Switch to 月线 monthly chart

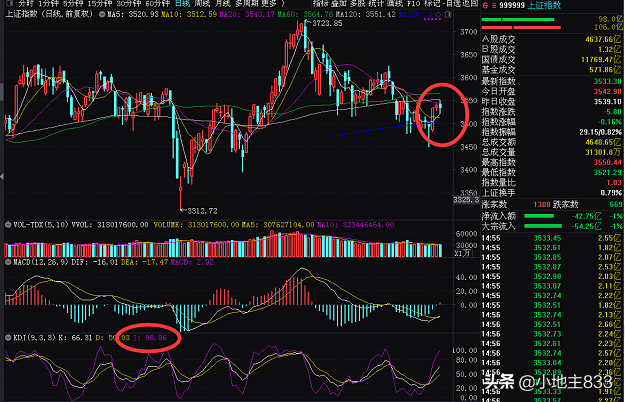click(223, 4)
